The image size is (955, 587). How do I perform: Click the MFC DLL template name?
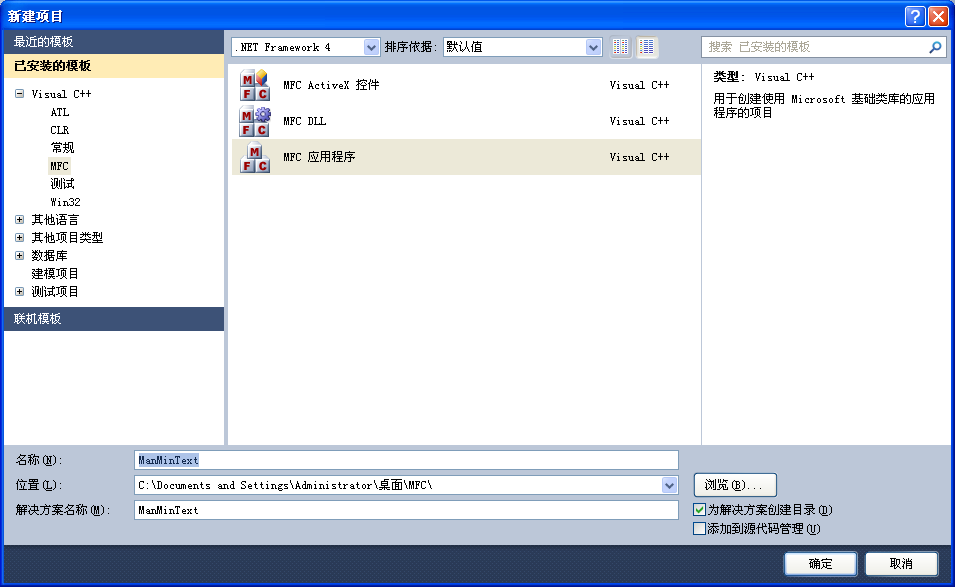tap(305, 121)
